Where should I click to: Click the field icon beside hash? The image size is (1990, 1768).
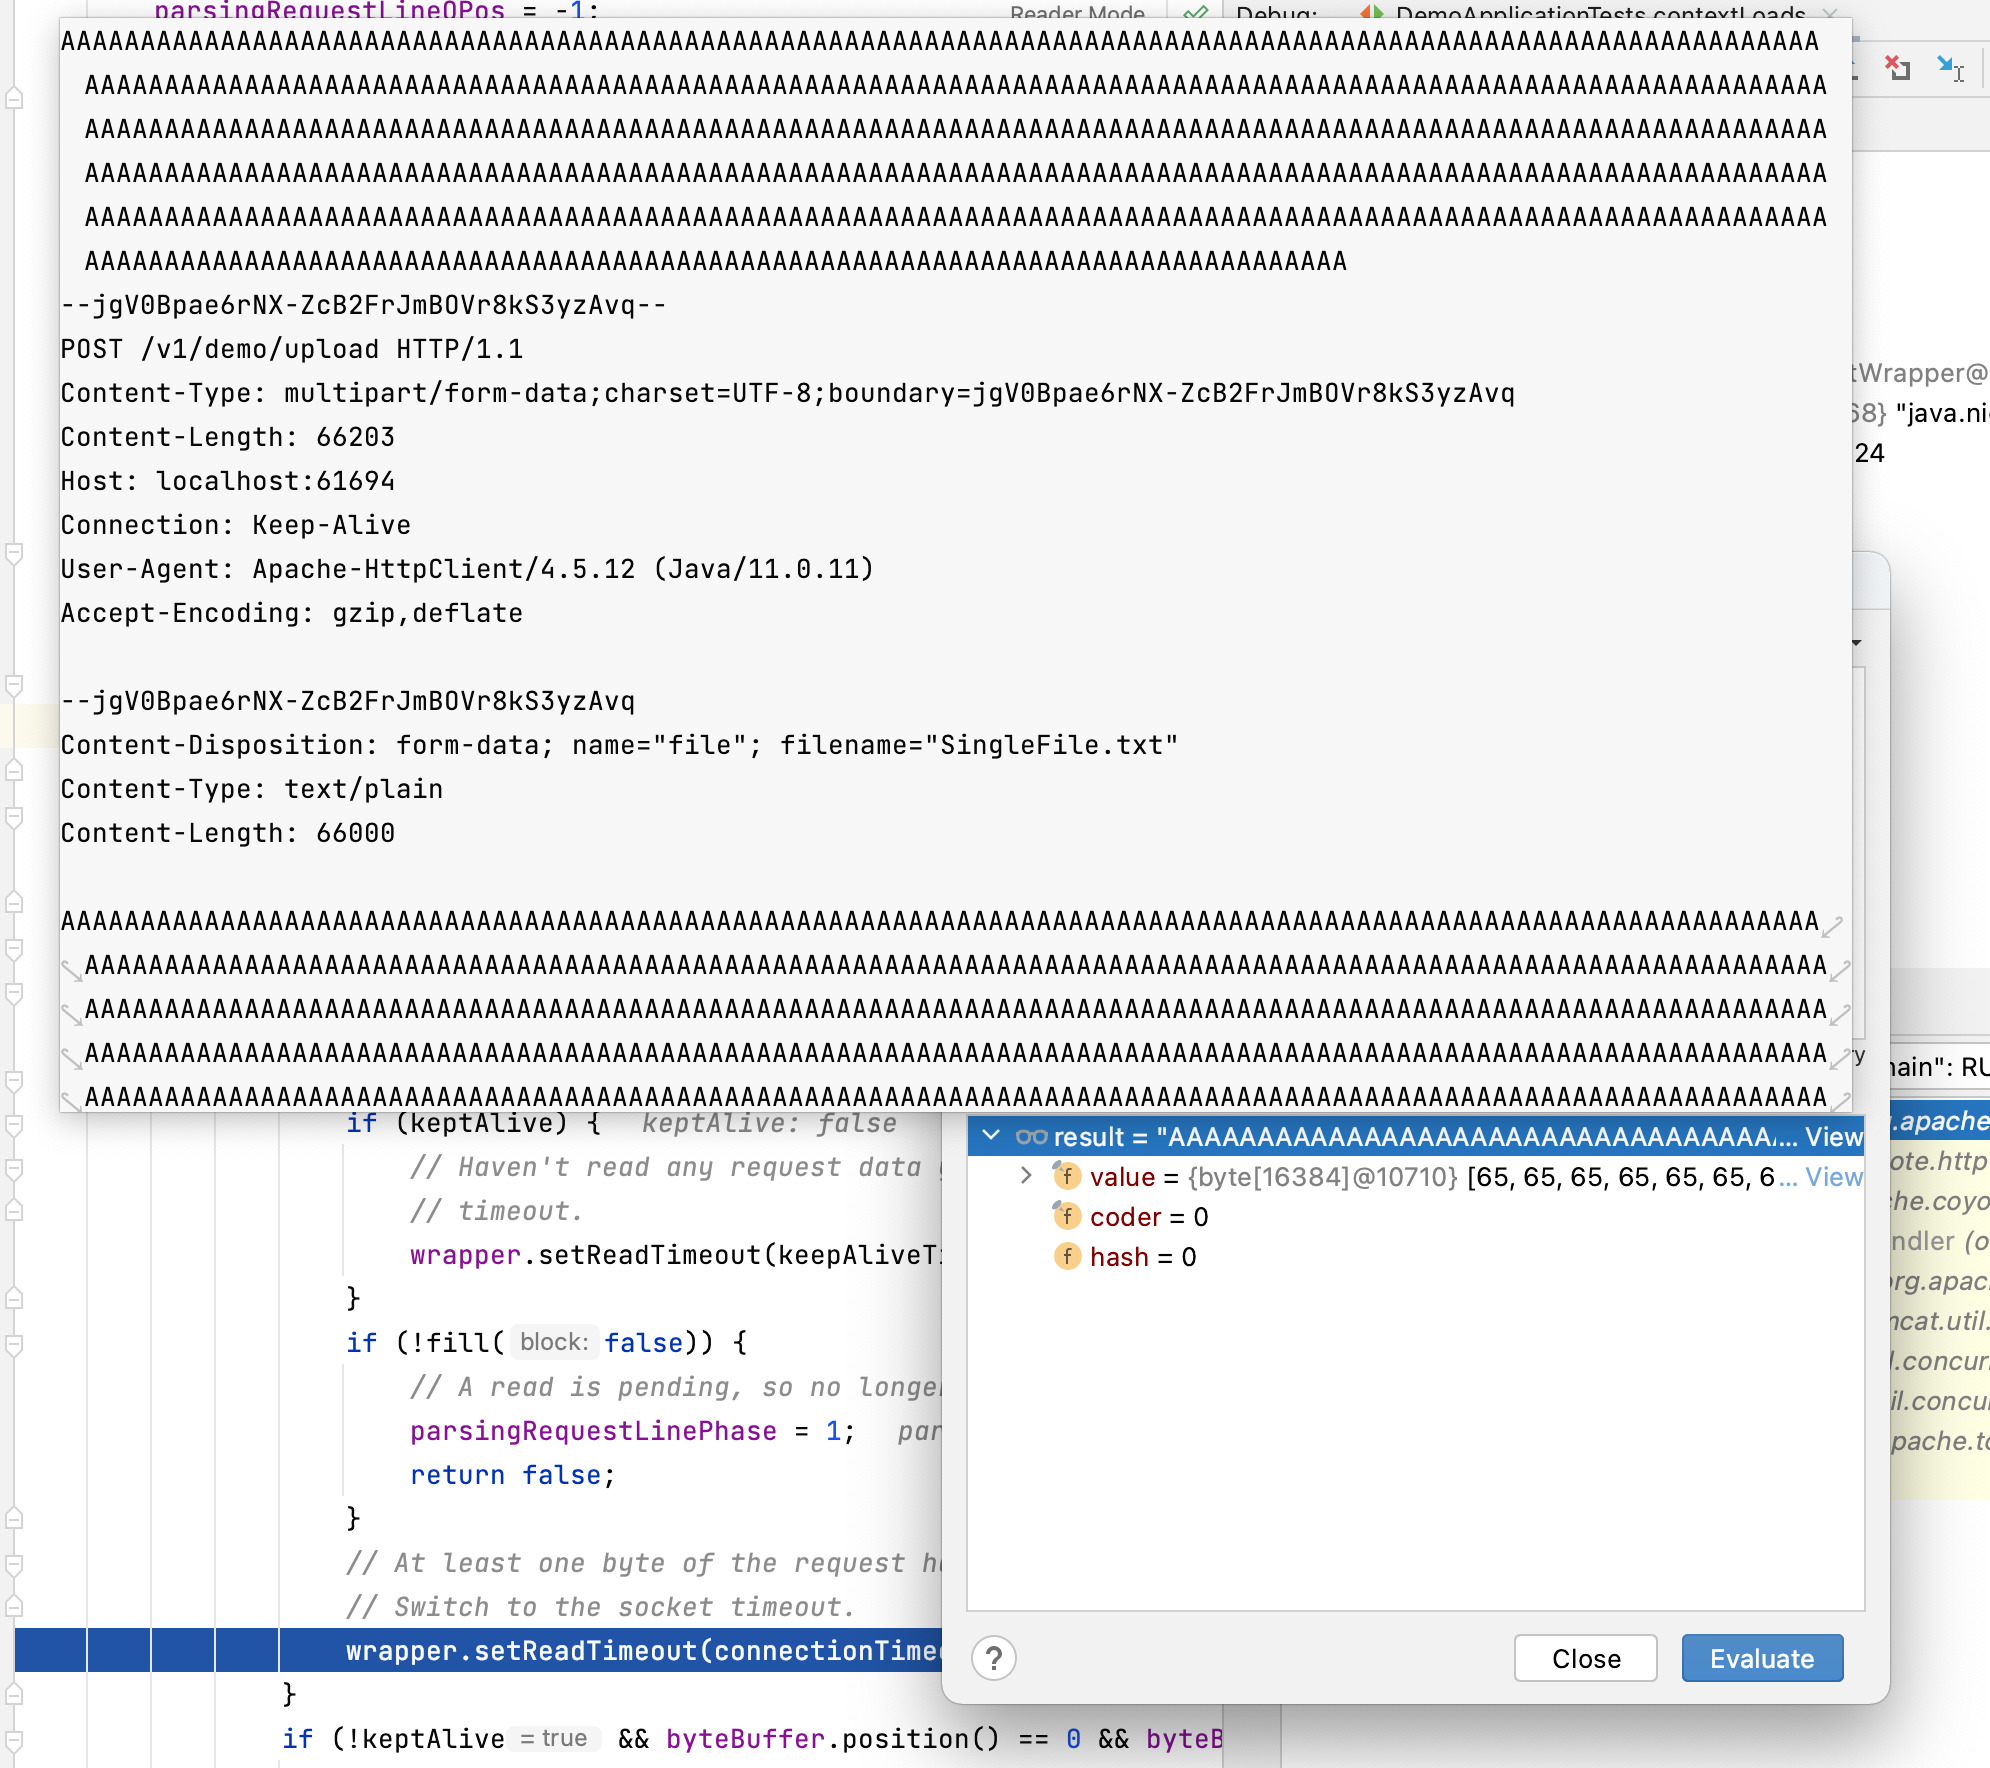tap(1067, 1256)
